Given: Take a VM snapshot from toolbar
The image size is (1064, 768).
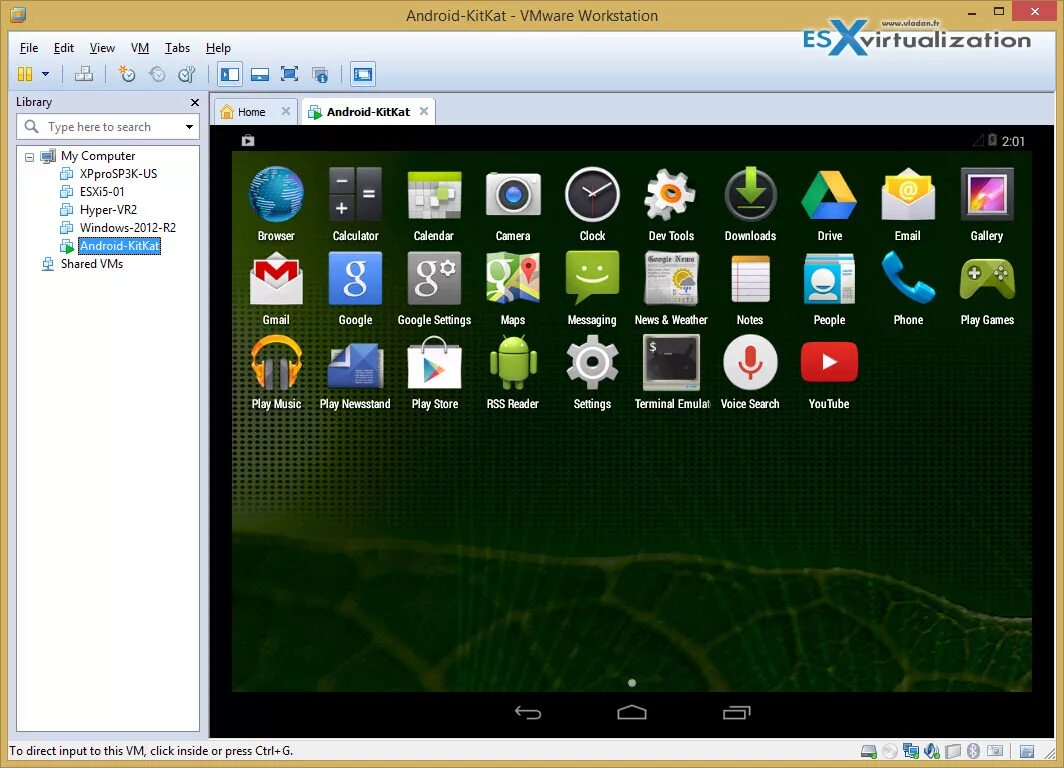Looking at the screenshot, I should [x=126, y=74].
